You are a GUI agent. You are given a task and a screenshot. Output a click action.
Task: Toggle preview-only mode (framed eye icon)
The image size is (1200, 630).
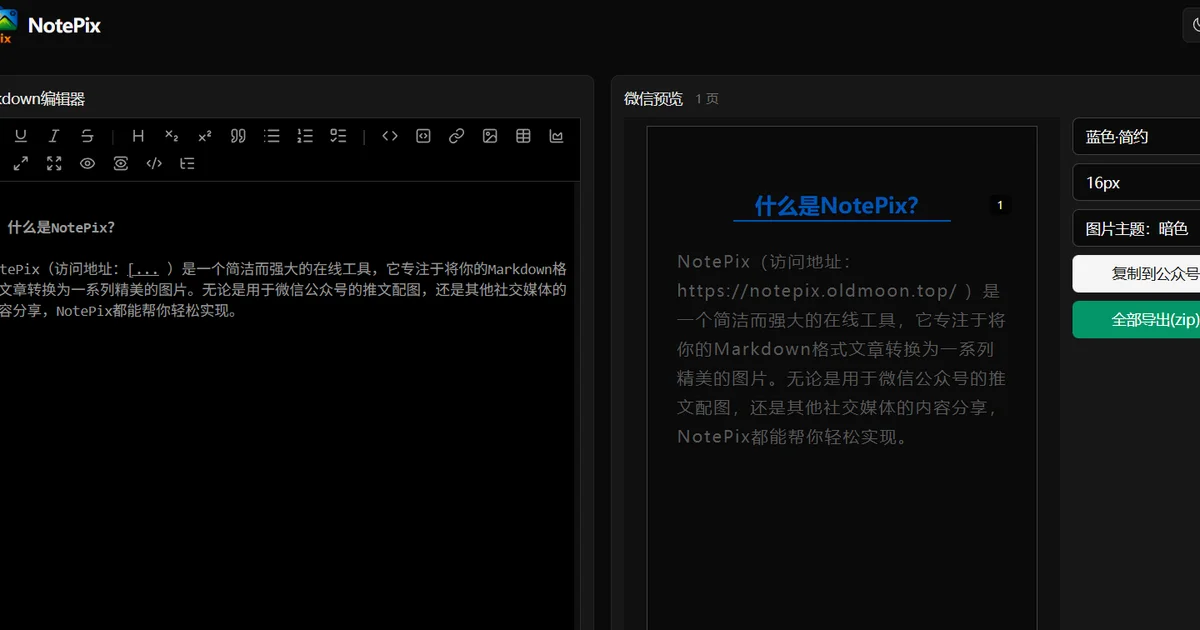point(121,163)
